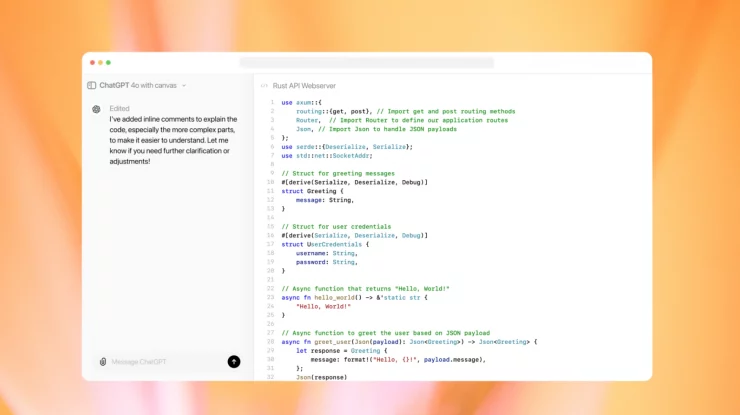Click the 'message: String,' line
The height and width of the screenshot is (415, 740).
[x=325, y=200]
